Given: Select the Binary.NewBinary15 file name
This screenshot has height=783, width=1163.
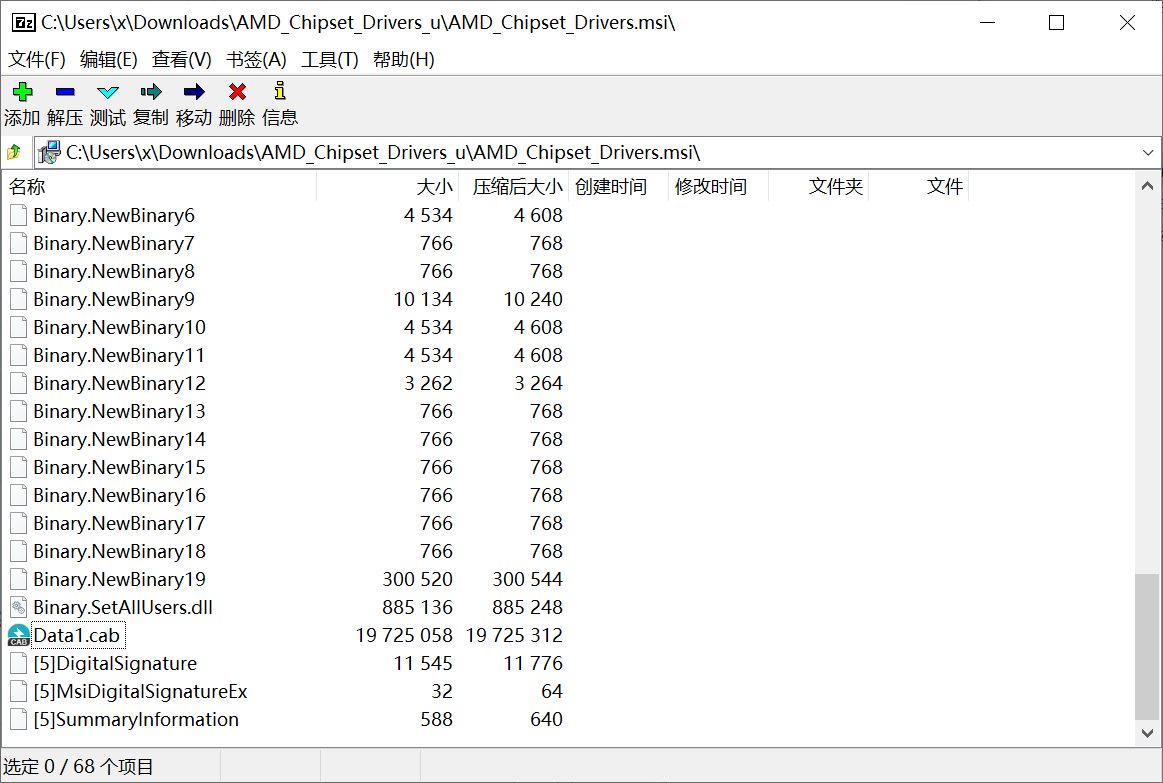Looking at the screenshot, I should (x=119, y=468).
